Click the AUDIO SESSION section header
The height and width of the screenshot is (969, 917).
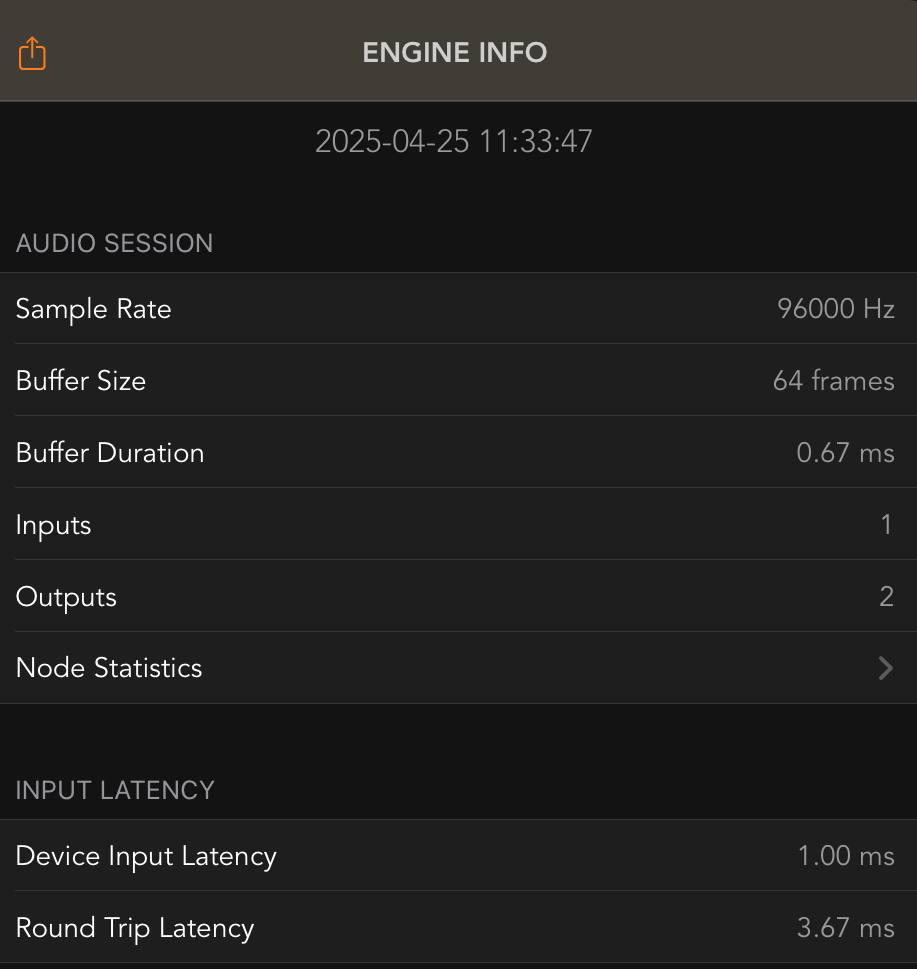click(x=114, y=244)
